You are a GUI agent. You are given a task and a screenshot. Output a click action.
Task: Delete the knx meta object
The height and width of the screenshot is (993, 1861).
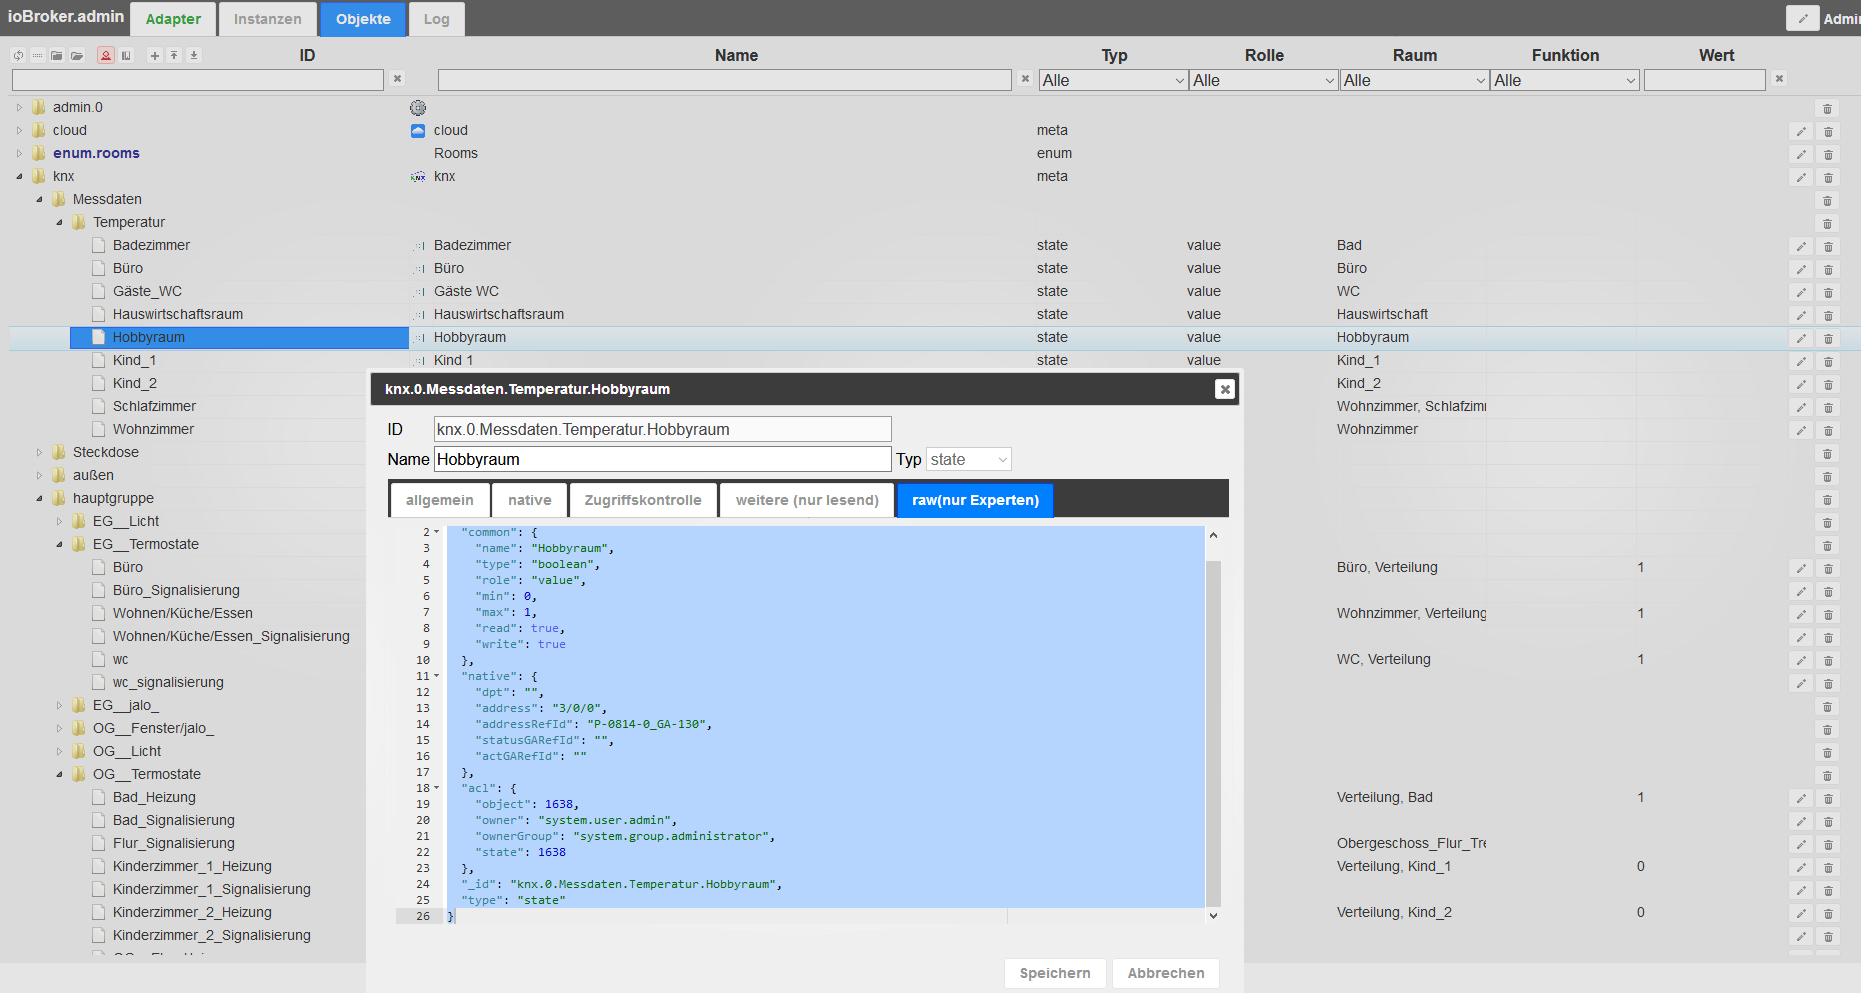pyautogui.click(x=1828, y=177)
